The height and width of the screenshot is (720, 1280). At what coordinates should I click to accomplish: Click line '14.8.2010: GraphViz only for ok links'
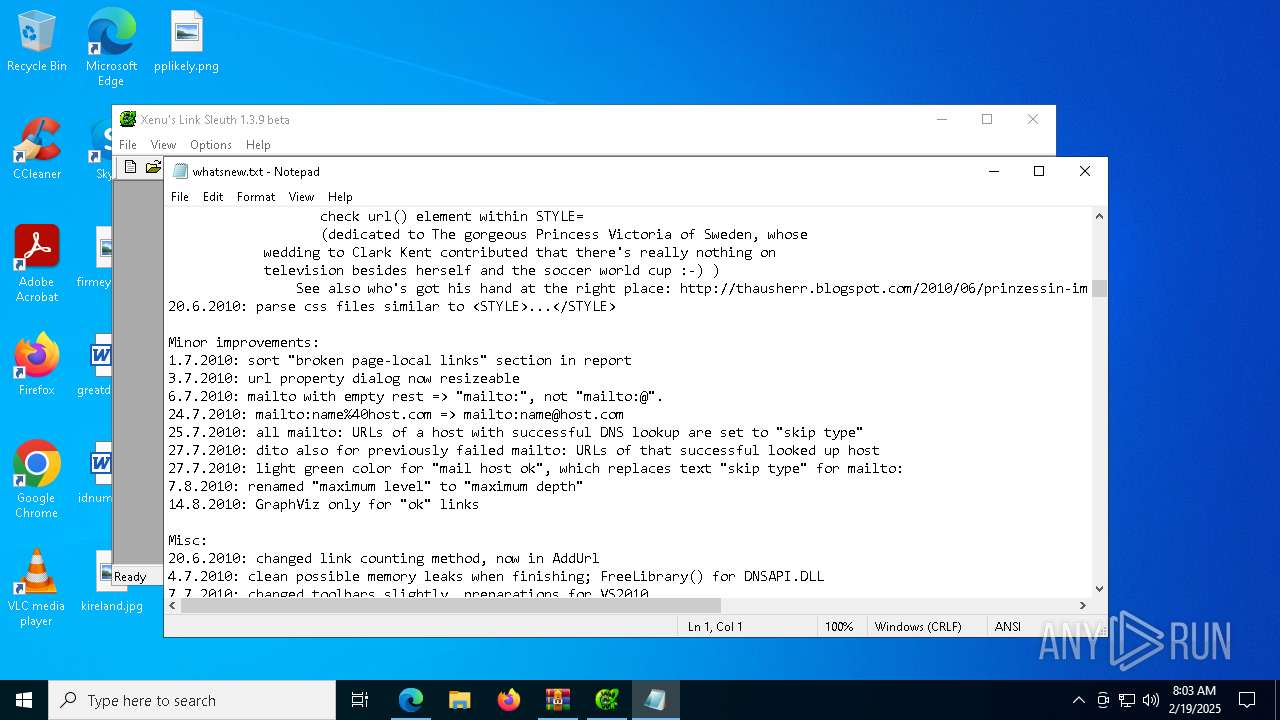(324, 504)
